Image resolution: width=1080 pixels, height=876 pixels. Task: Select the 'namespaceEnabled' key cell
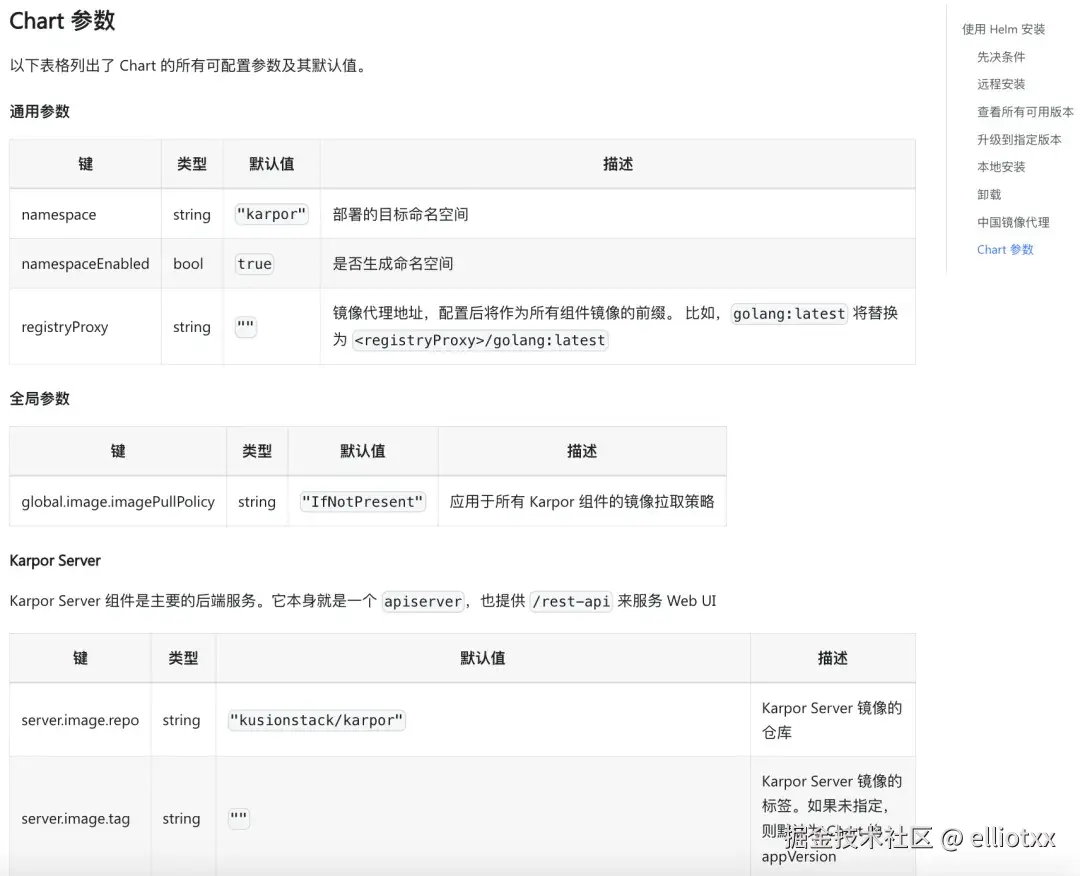85,264
